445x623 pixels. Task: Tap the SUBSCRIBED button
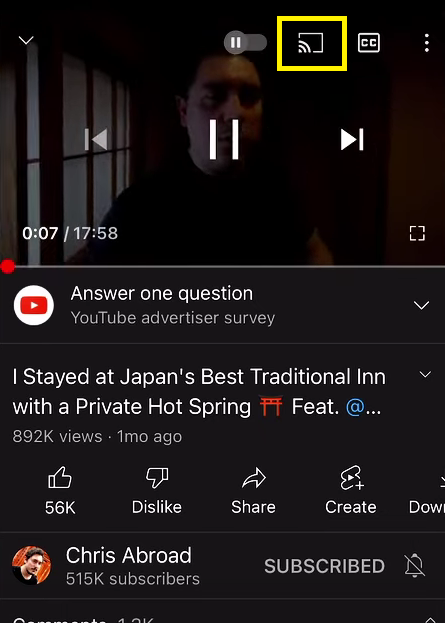point(325,566)
